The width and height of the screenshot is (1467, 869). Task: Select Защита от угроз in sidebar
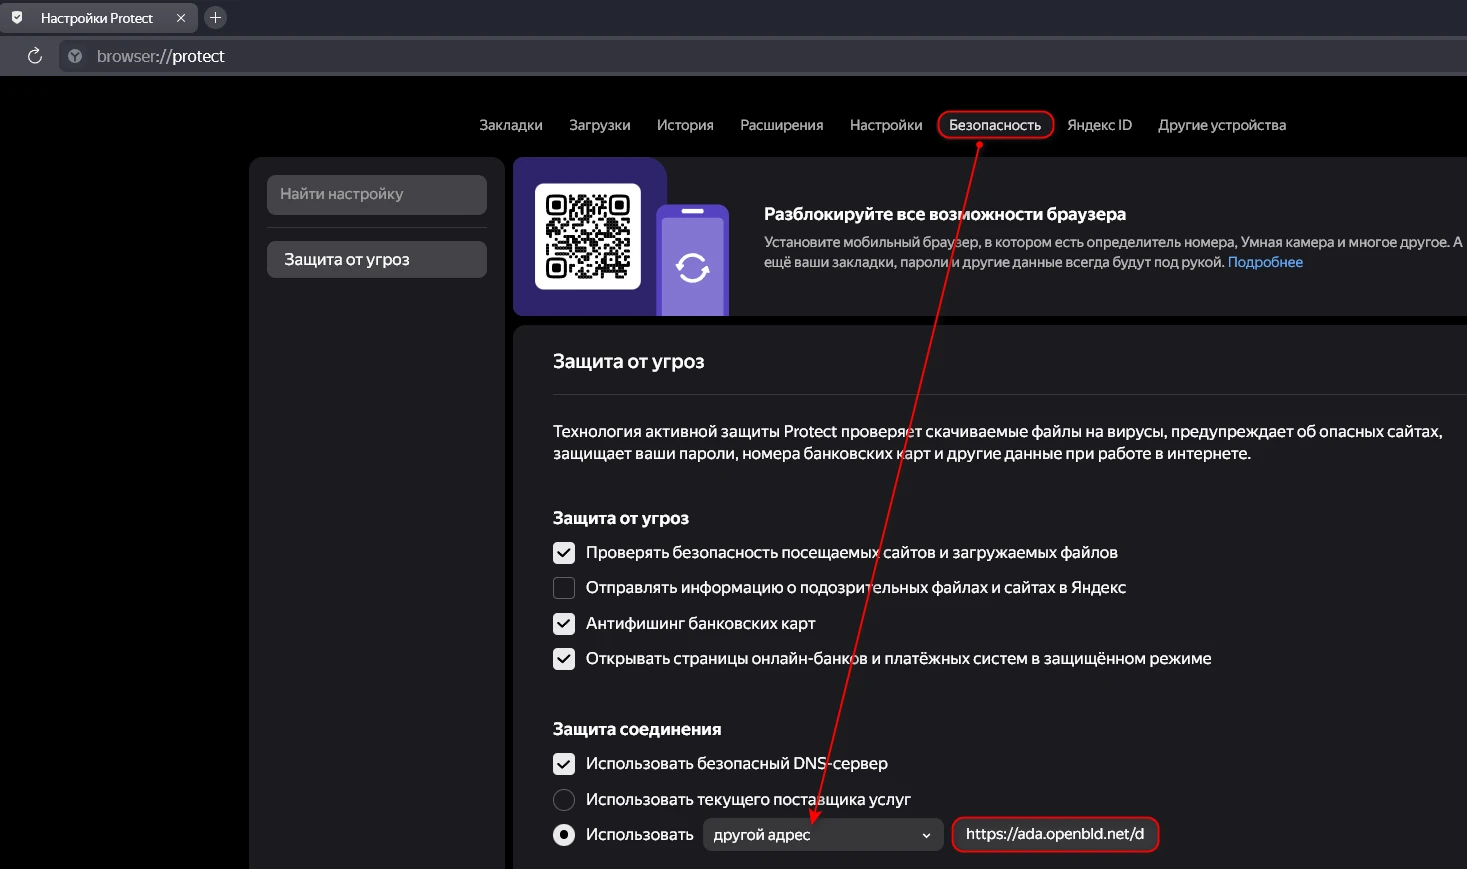[x=377, y=259]
